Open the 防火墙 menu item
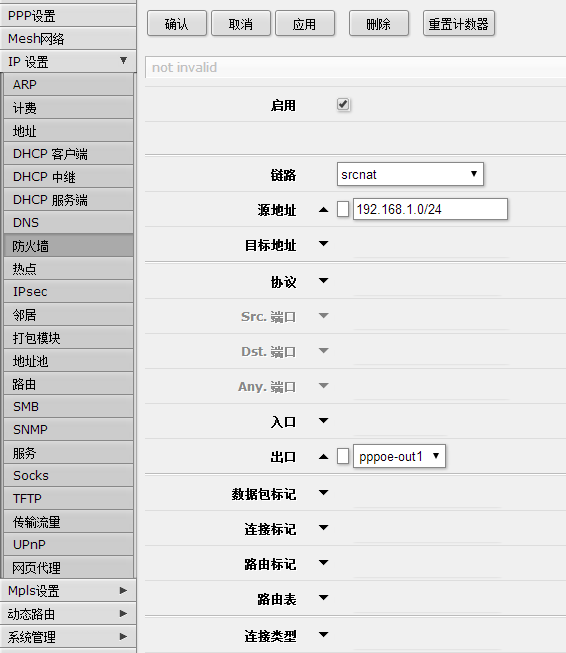The height and width of the screenshot is (653, 566). [68, 245]
